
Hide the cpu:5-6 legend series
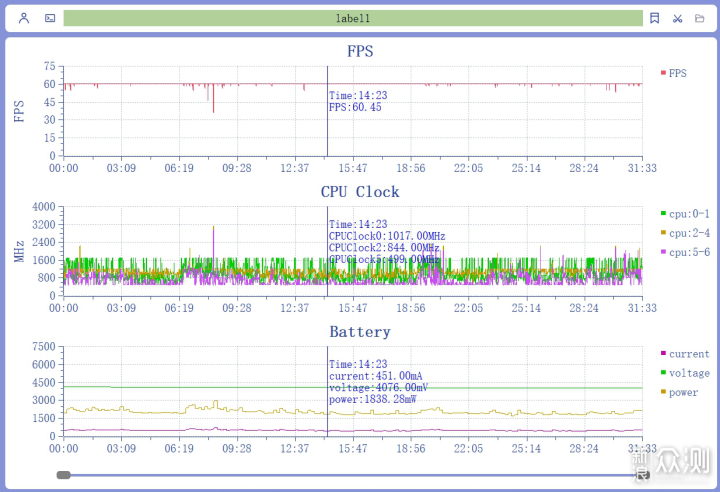point(685,252)
